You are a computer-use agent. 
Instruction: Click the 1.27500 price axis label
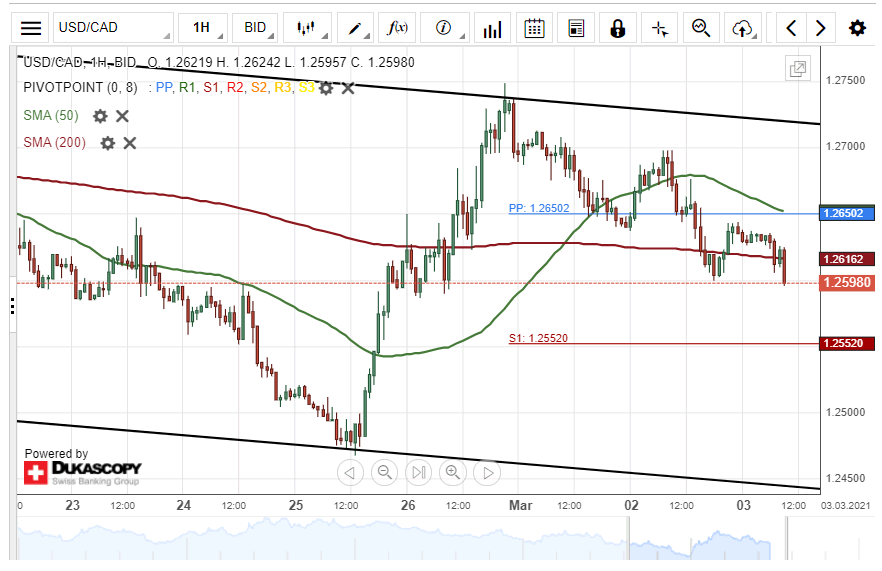(x=845, y=80)
